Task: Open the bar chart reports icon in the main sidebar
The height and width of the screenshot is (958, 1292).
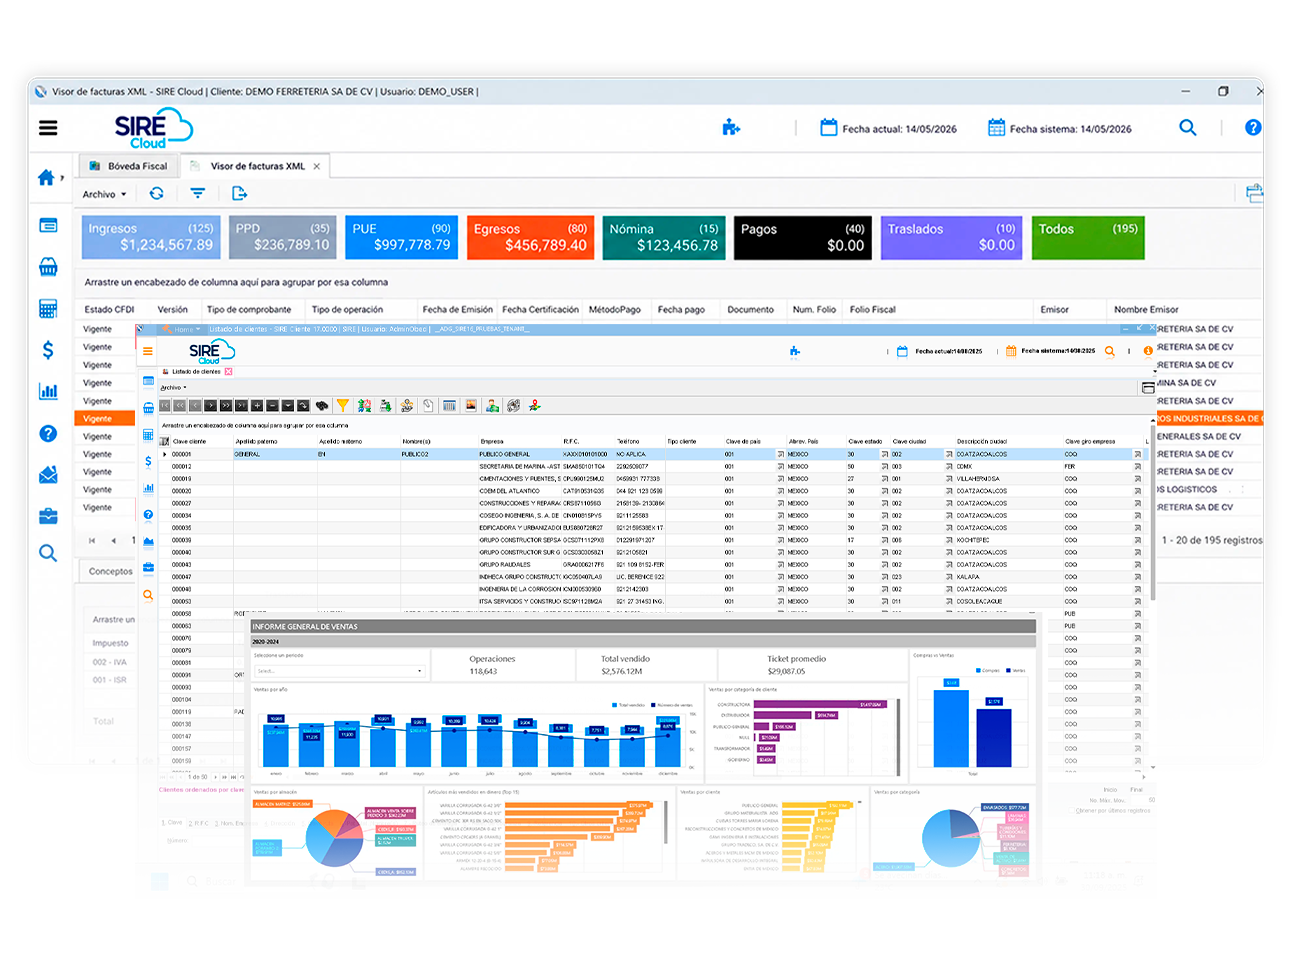Action: pos(48,391)
